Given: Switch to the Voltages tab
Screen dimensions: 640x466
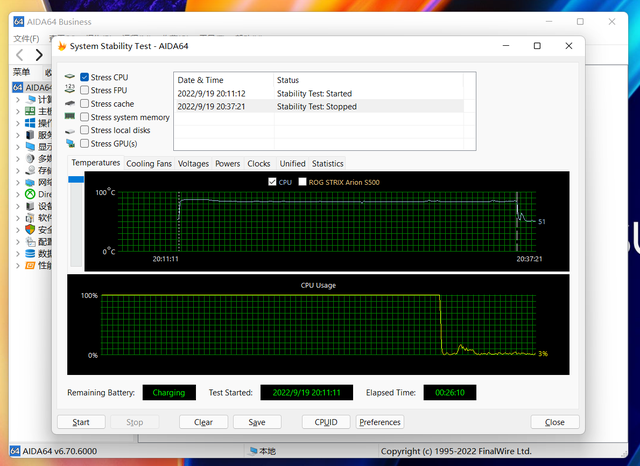Looking at the screenshot, I should click(193, 164).
